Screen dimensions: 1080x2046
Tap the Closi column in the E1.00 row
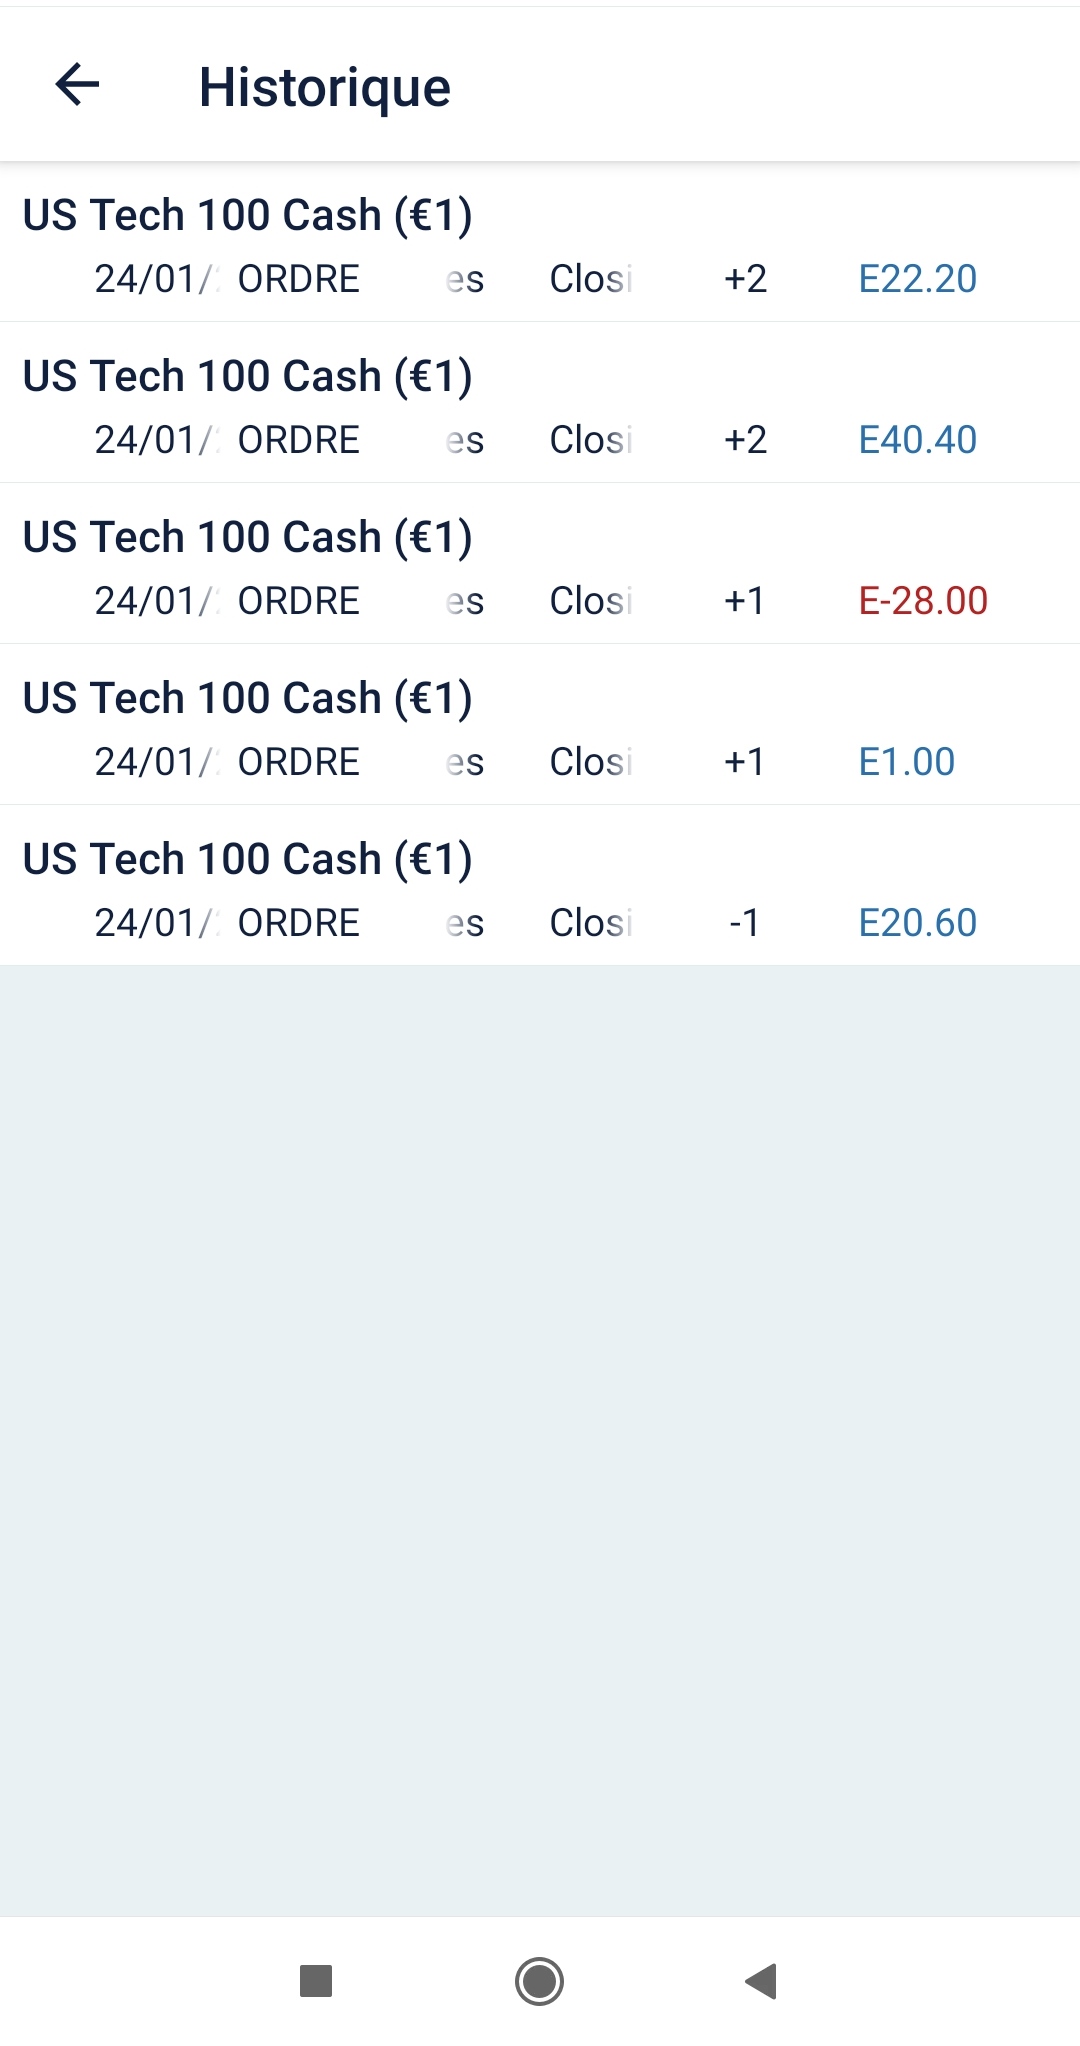[x=591, y=762]
